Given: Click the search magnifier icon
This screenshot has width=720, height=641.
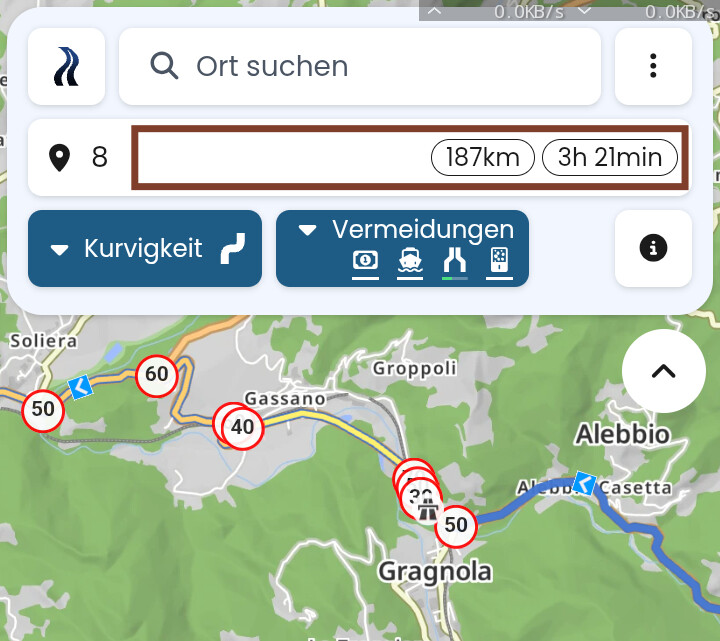Looking at the screenshot, I should tap(164, 66).
